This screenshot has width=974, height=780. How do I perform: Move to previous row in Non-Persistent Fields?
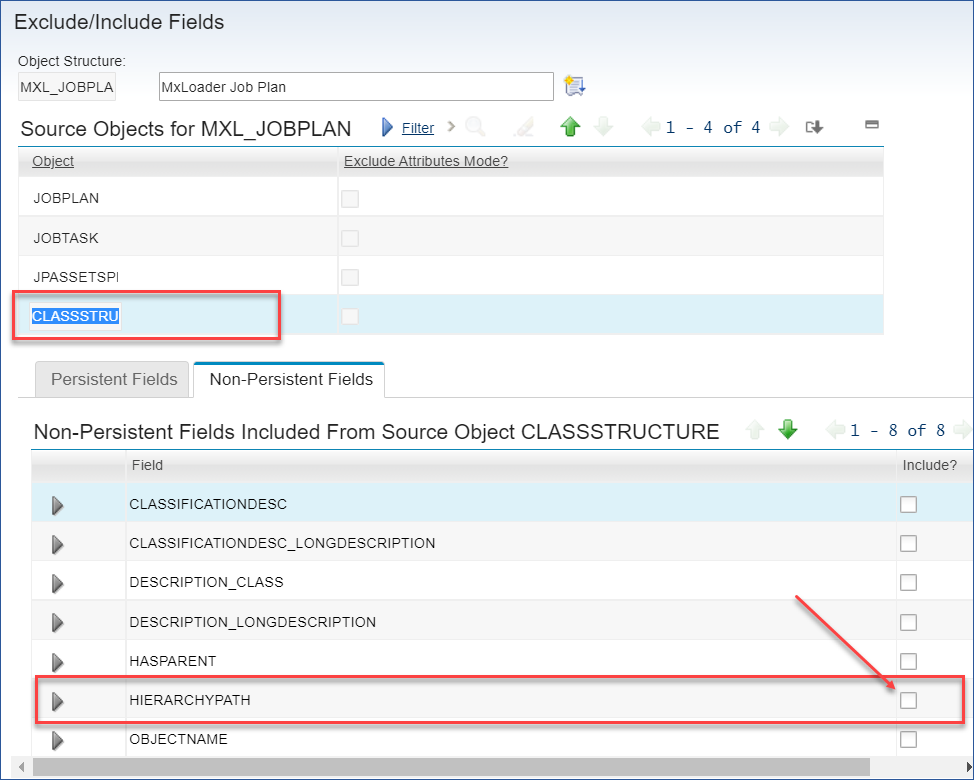pos(755,430)
